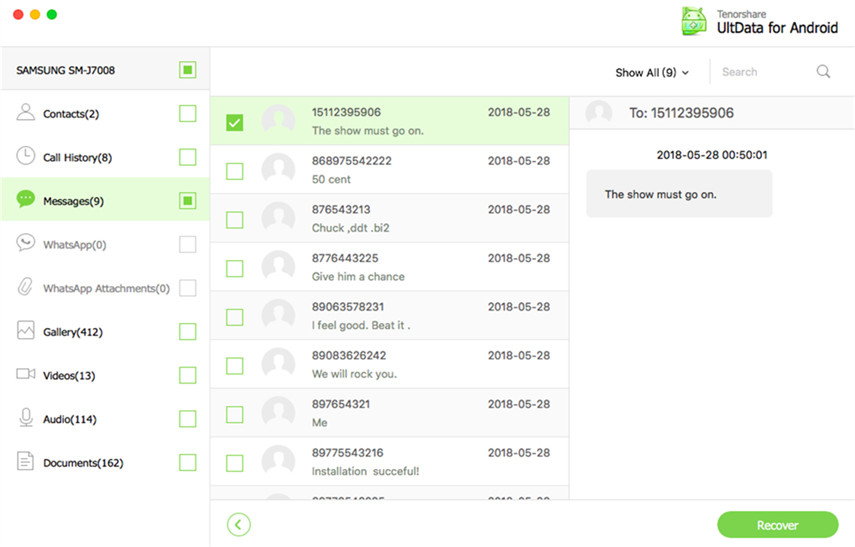Click the WhatsApp phone bubble icon

click(x=26, y=243)
